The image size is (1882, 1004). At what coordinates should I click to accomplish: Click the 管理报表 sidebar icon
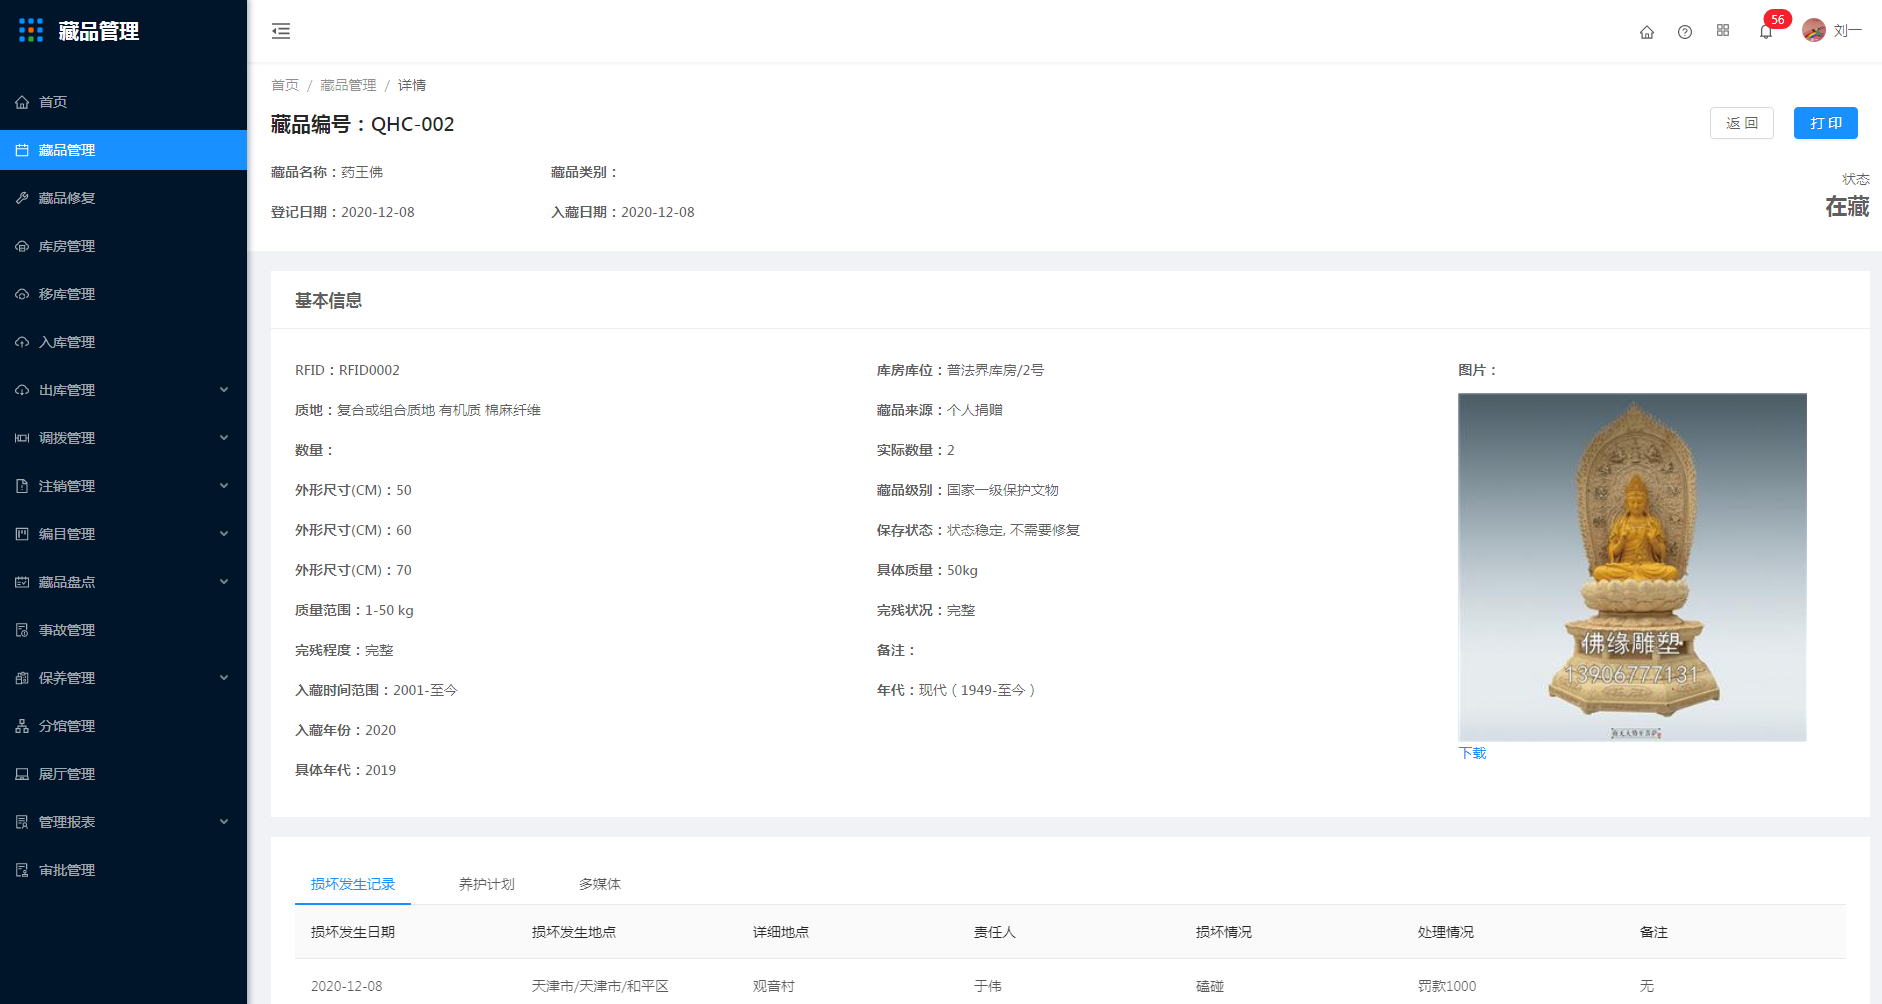pos(22,822)
